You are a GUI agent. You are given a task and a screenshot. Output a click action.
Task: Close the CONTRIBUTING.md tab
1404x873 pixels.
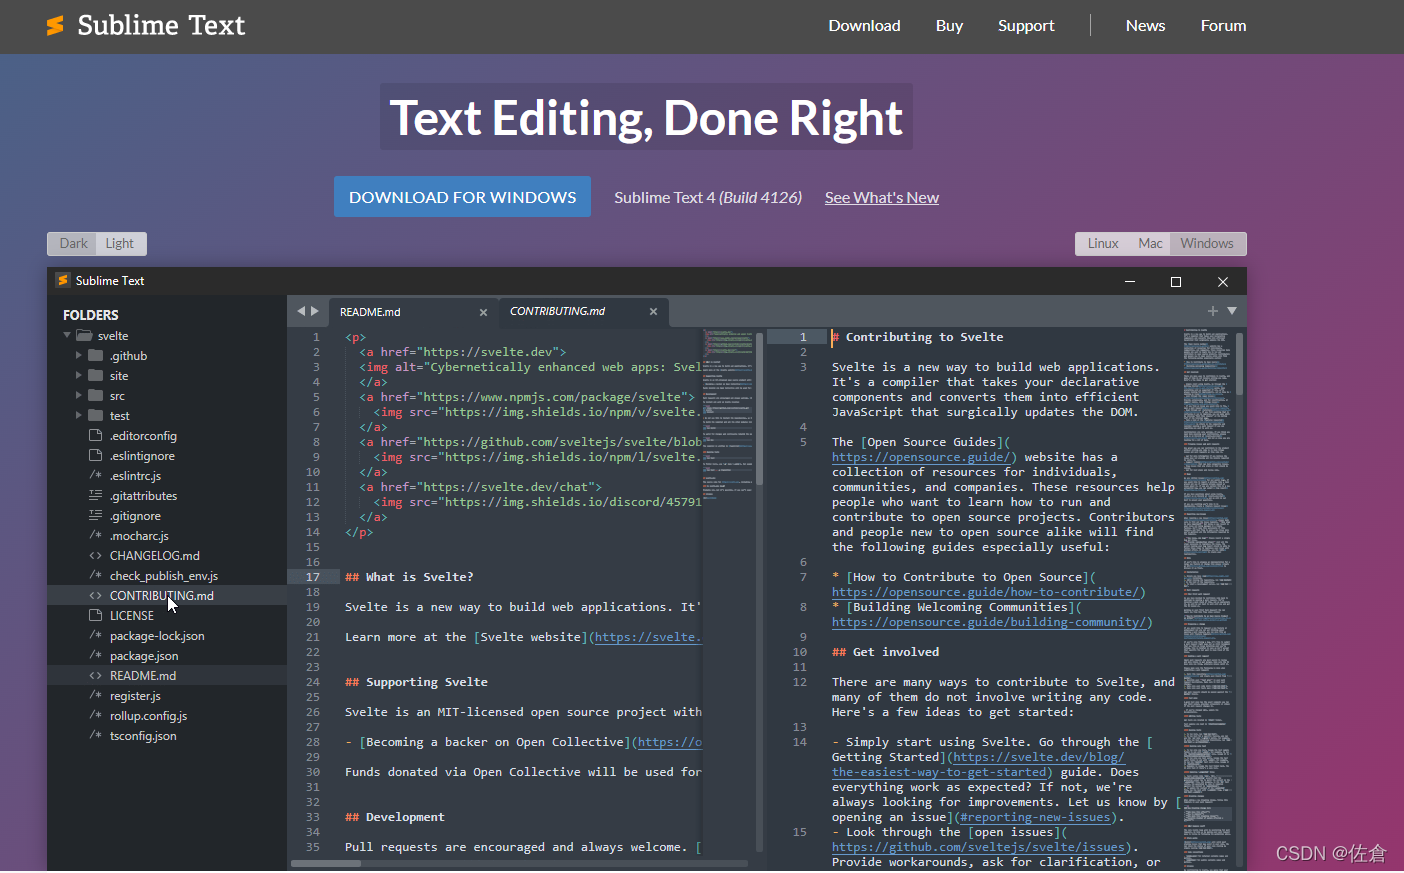[653, 311]
